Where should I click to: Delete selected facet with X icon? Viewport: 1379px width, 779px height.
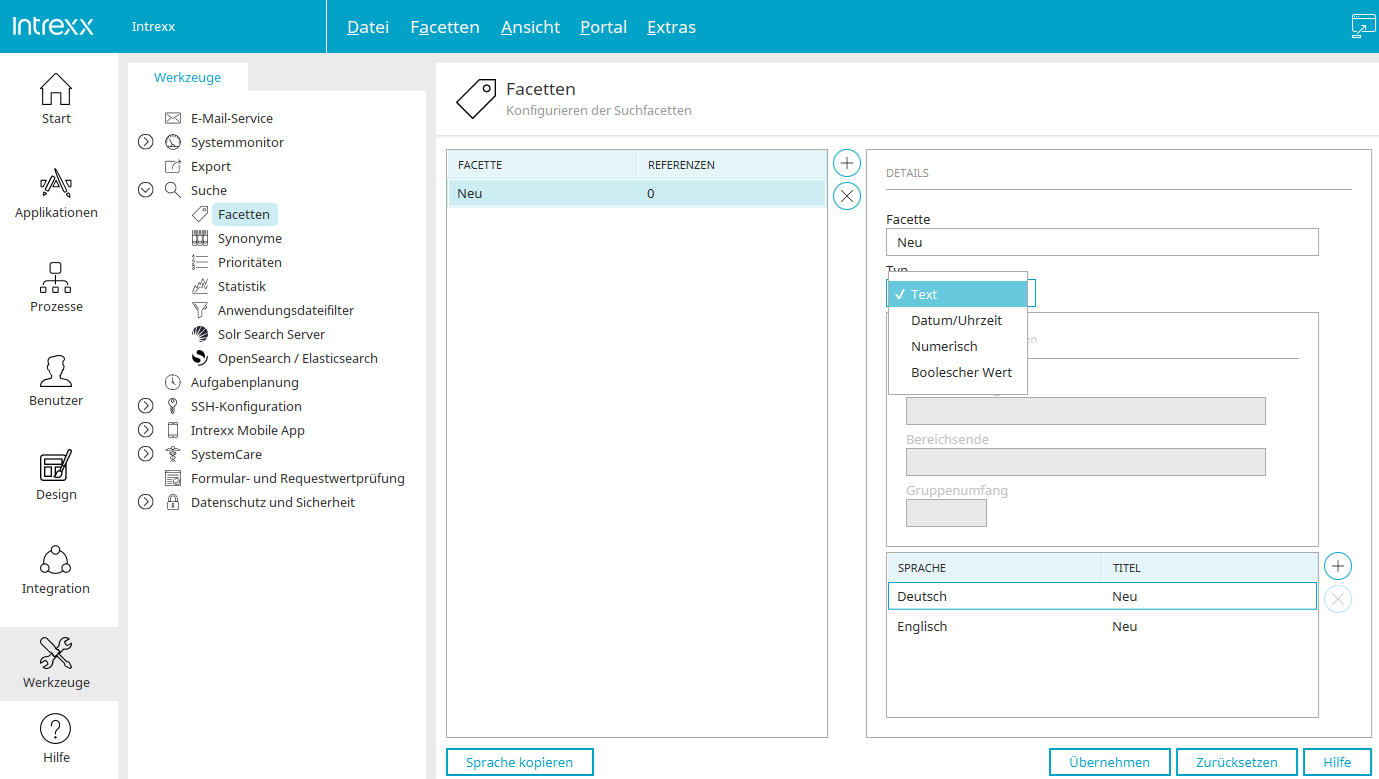[x=846, y=196]
